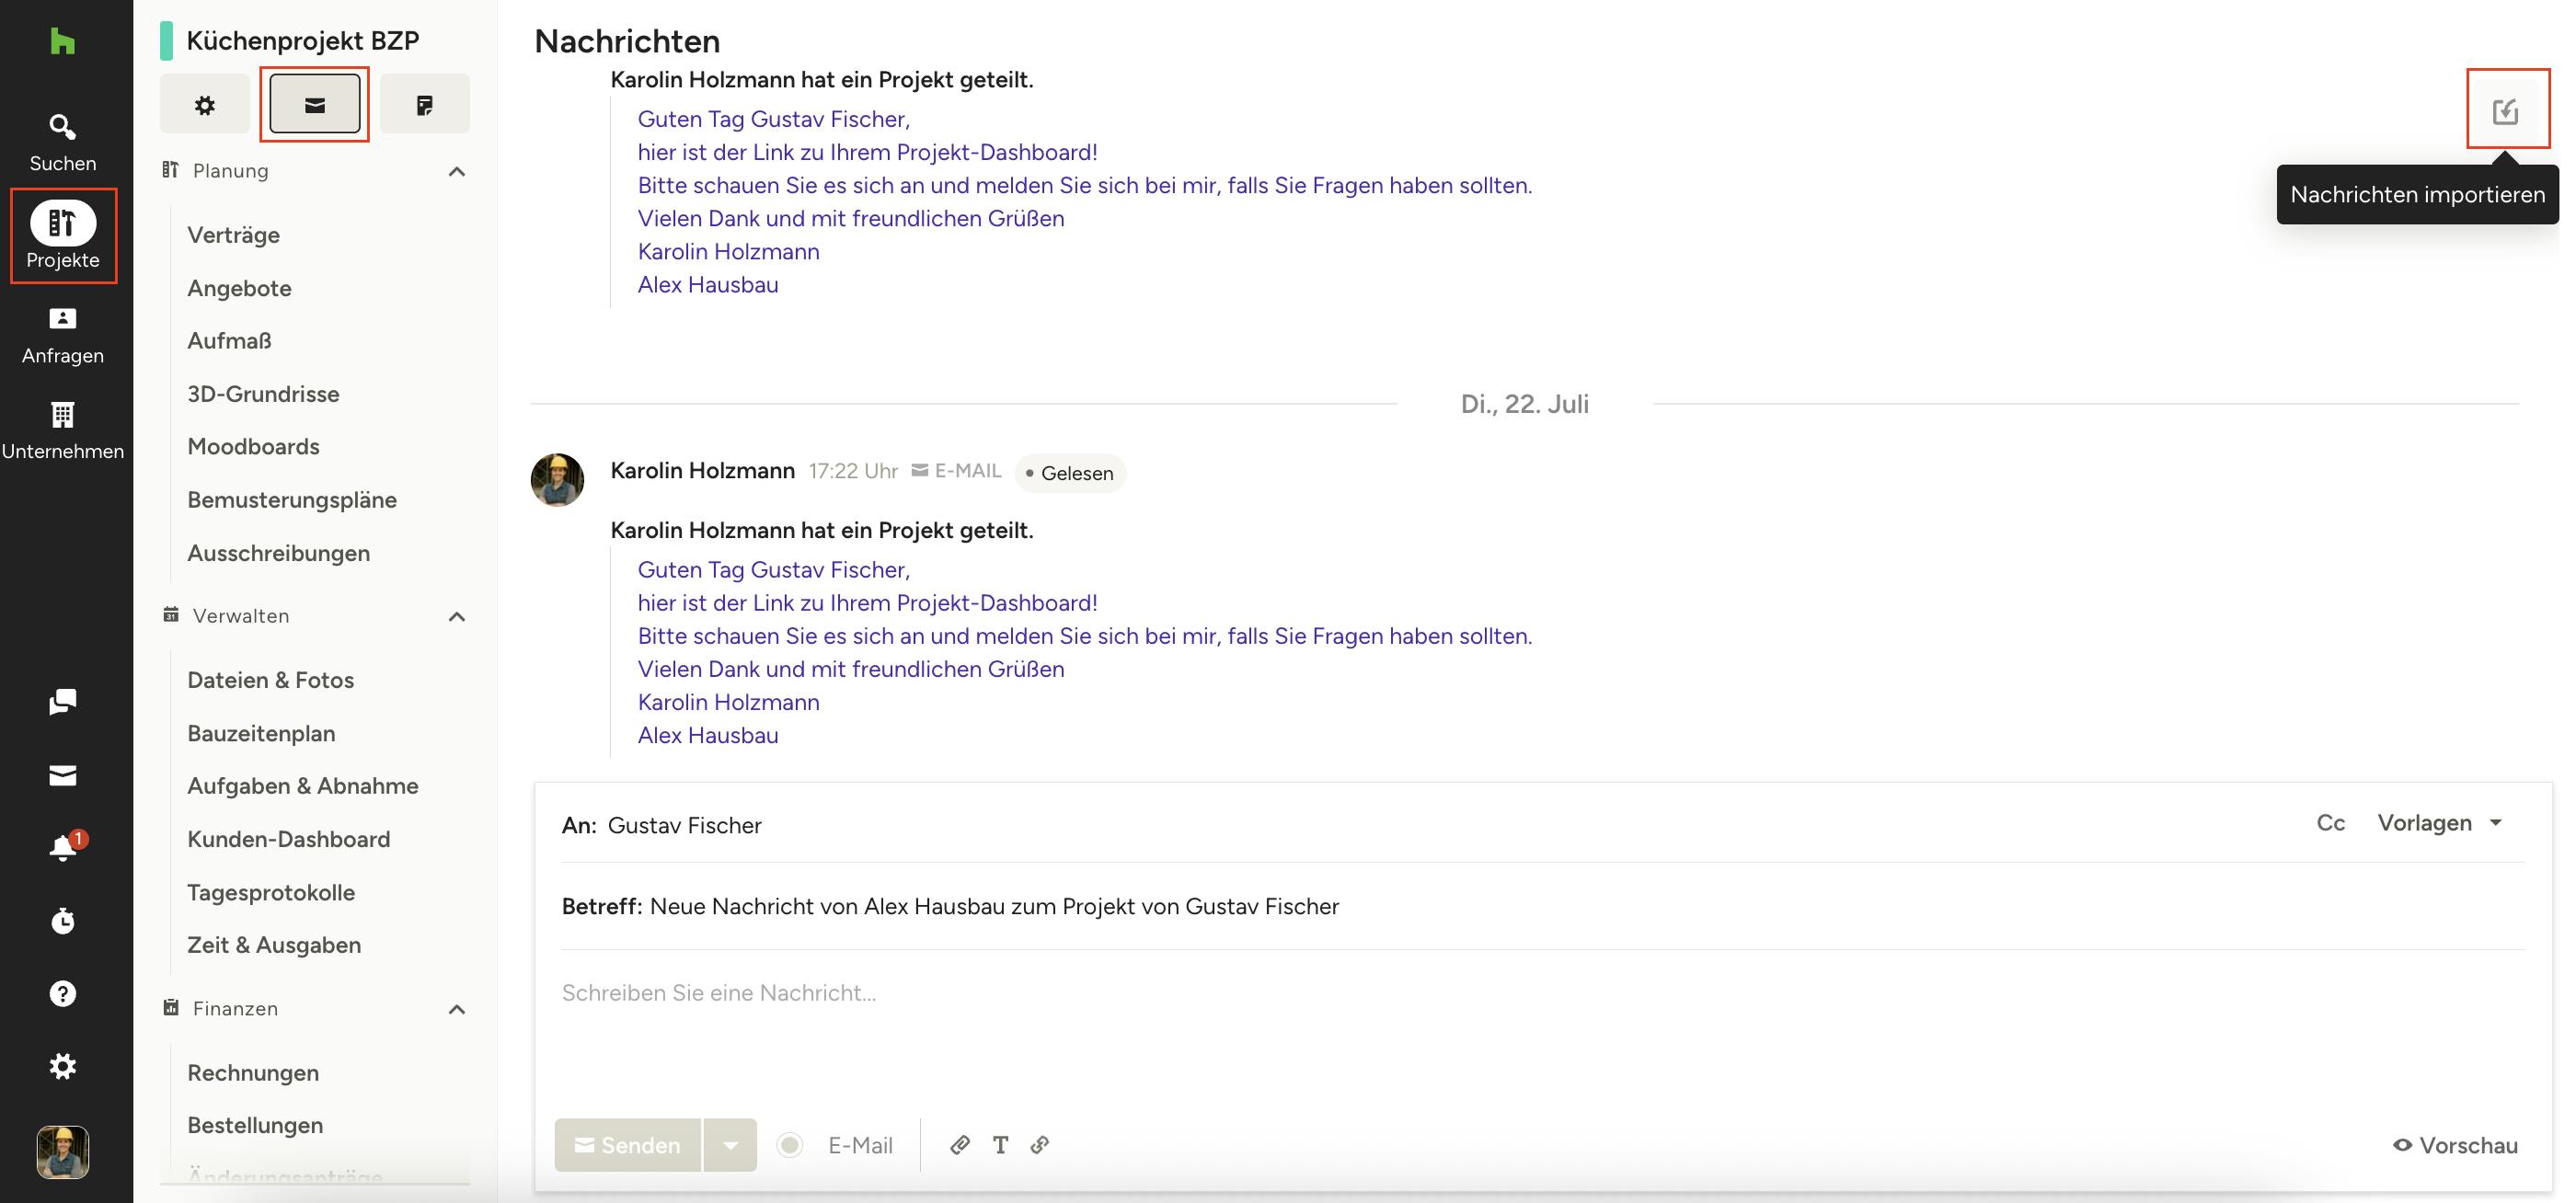Viewport: 2576px width, 1203px height.
Task: Open notifications bell with badge
Action: tap(62, 848)
